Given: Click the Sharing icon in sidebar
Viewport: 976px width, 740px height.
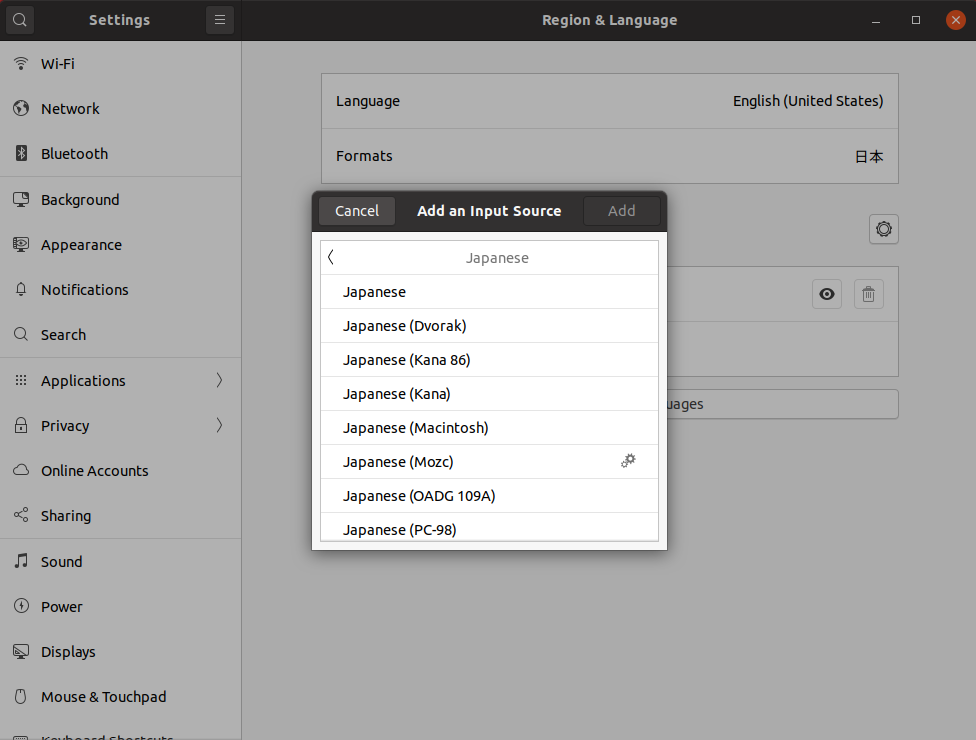Looking at the screenshot, I should pos(21,515).
